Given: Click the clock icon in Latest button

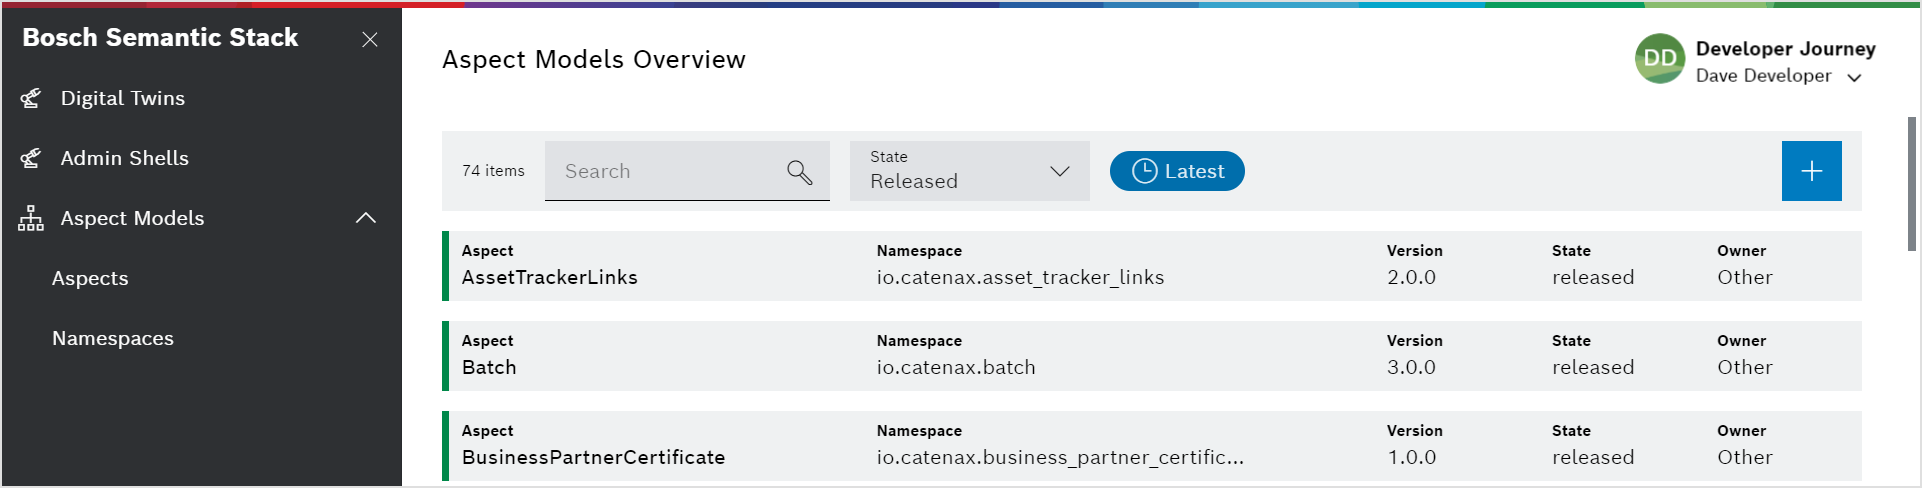Looking at the screenshot, I should click(1144, 171).
